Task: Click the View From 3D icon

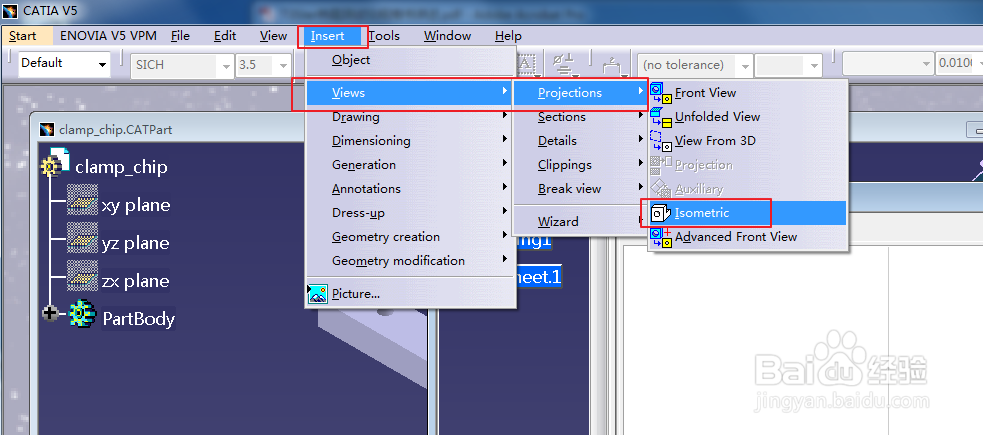Action: click(x=661, y=141)
